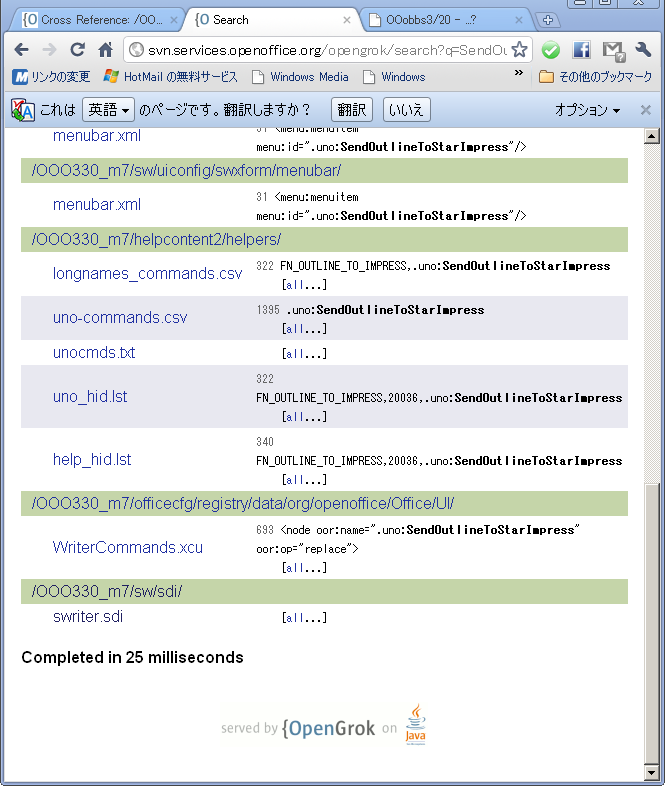The image size is (665, 786).
Task: Click the Java logo in the footer
Action: [415, 724]
